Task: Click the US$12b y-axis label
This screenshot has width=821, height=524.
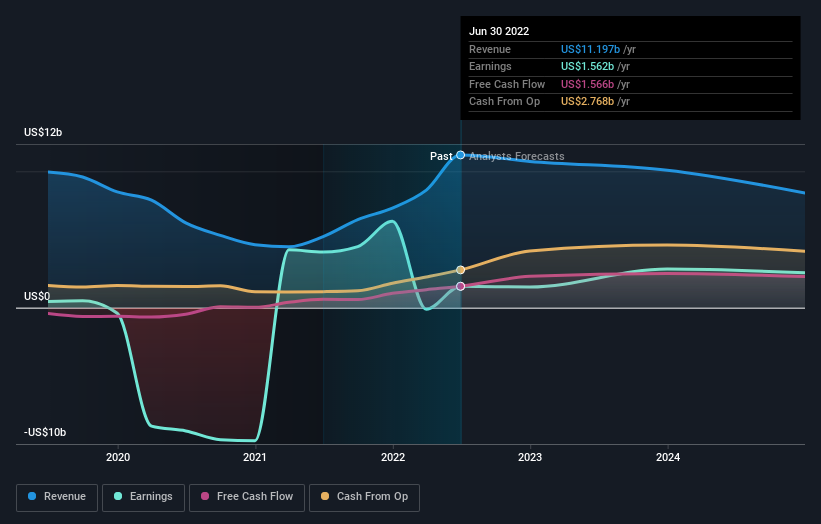Action: [x=43, y=132]
